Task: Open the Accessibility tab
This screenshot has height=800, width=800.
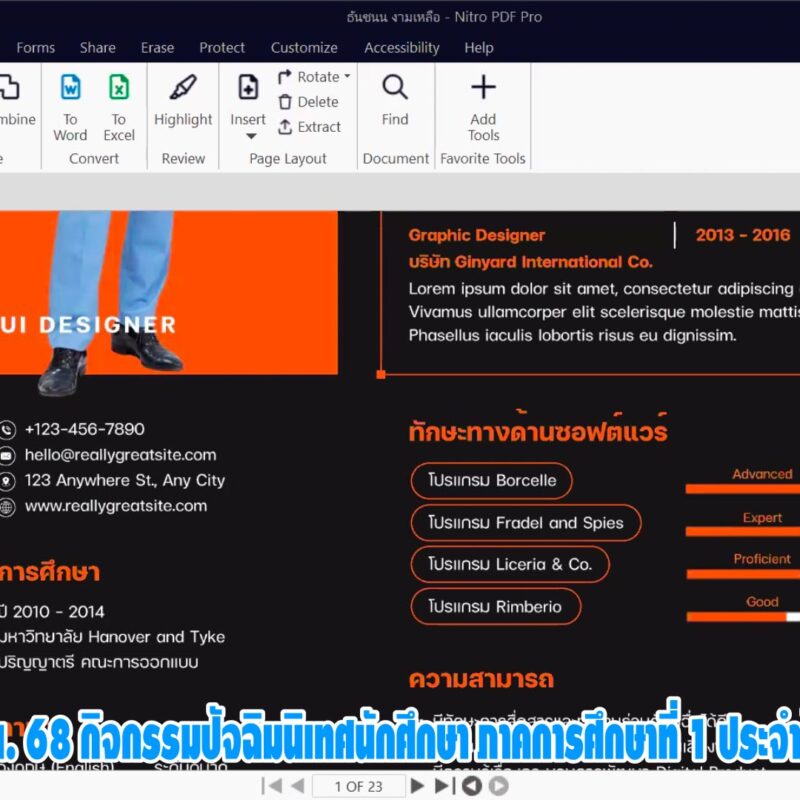Action: click(401, 47)
